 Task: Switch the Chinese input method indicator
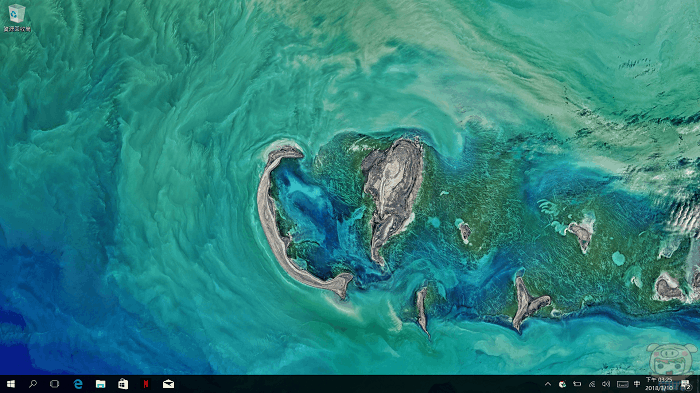pyautogui.click(x=637, y=384)
